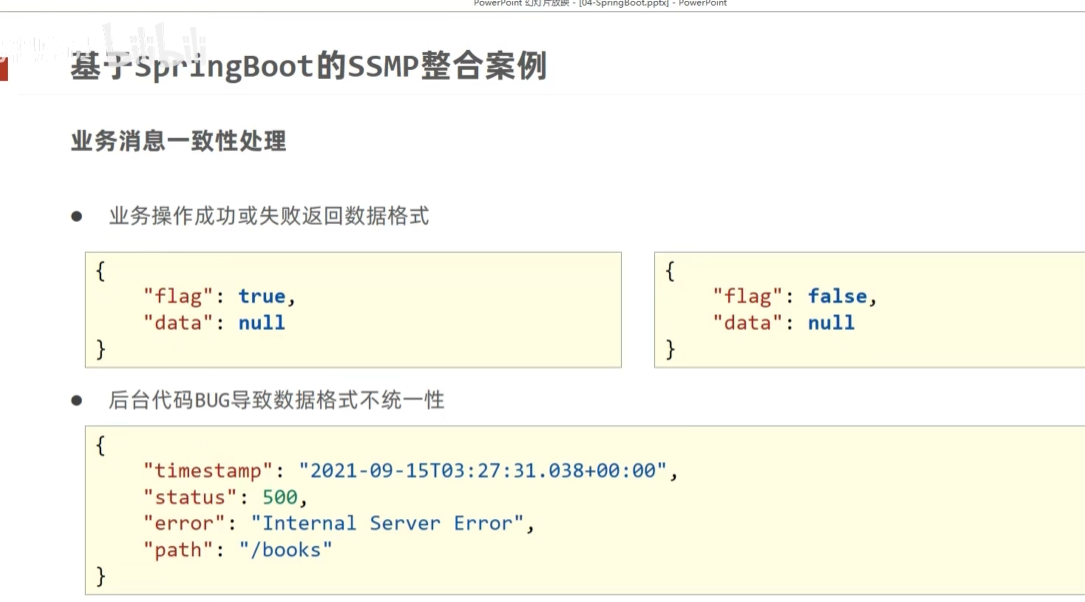Screen dimensions: 1085x602
Task: Click "data": null in the true box
Action: 214,323
